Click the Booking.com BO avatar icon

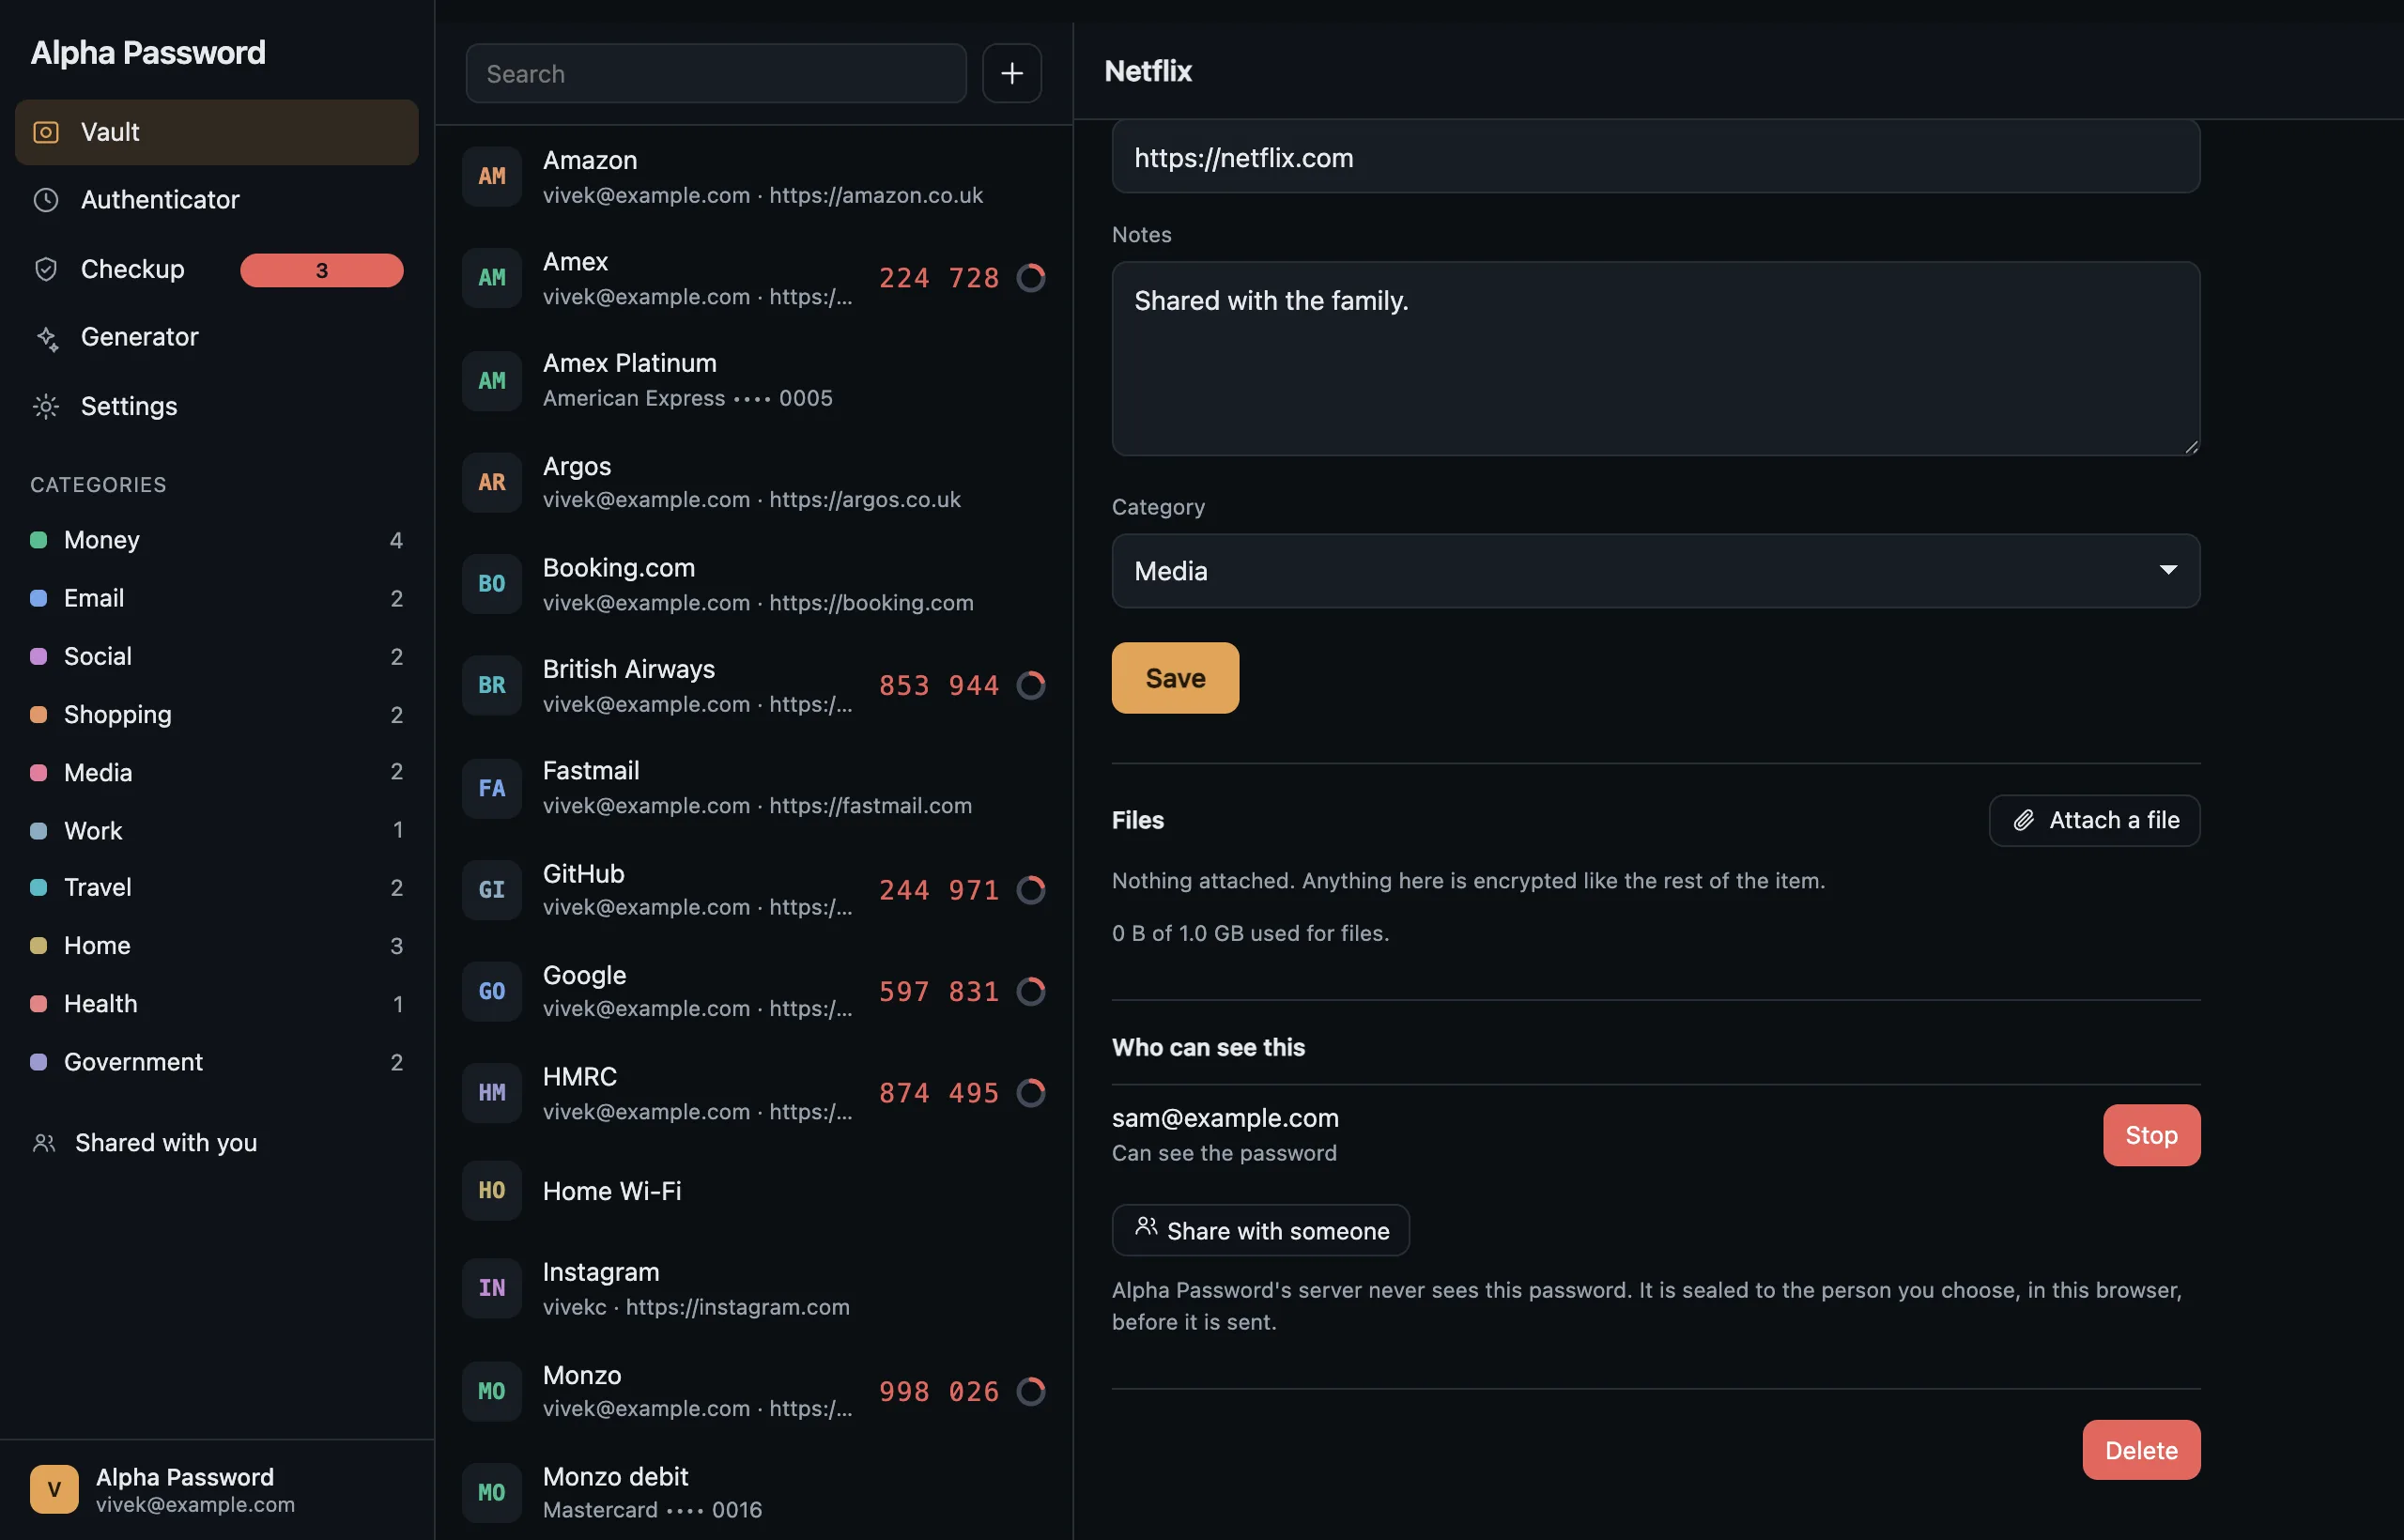tap(492, 584)
